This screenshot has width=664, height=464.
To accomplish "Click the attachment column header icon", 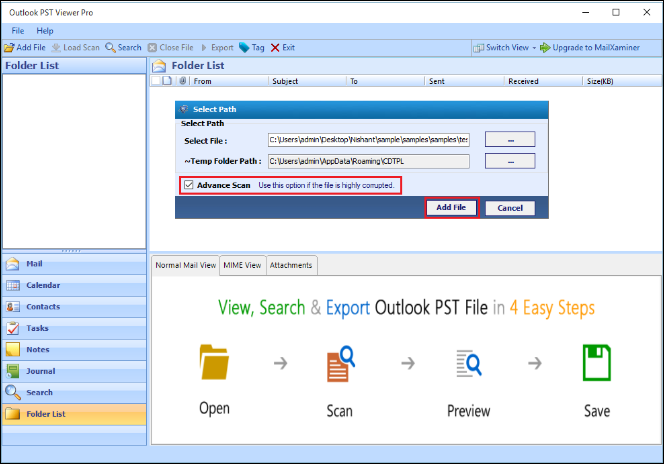I will pyautogui.click(x=183, y=80).
